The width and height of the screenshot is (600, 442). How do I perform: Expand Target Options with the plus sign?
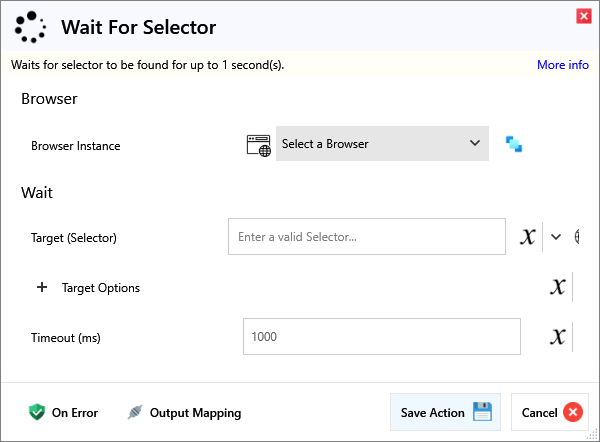tap(42, 287)
